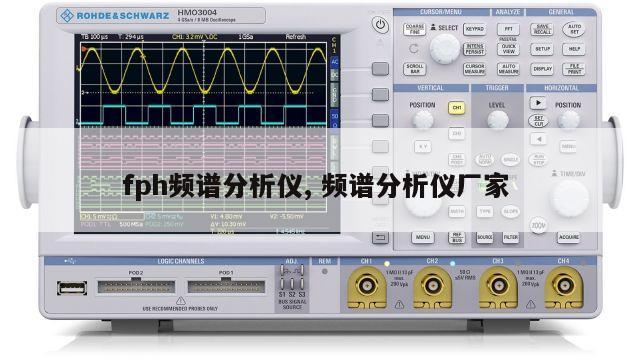Click the trigger LEVEL knob
This screenshot has width=640, height=360.
[x=498, y=120]
